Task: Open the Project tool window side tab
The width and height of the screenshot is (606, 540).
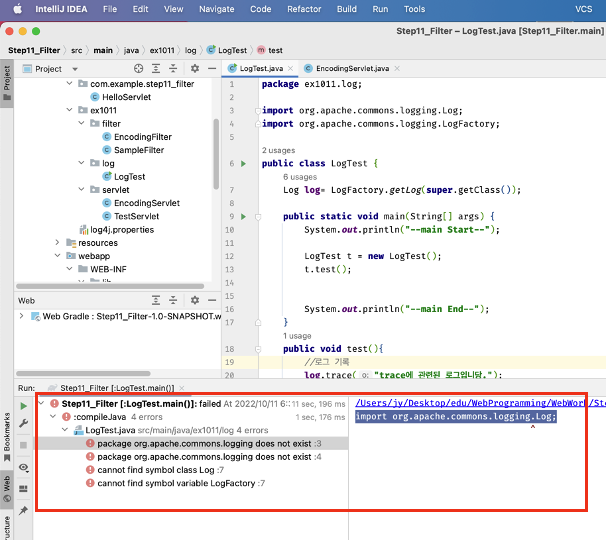Action: coord(7,83)
